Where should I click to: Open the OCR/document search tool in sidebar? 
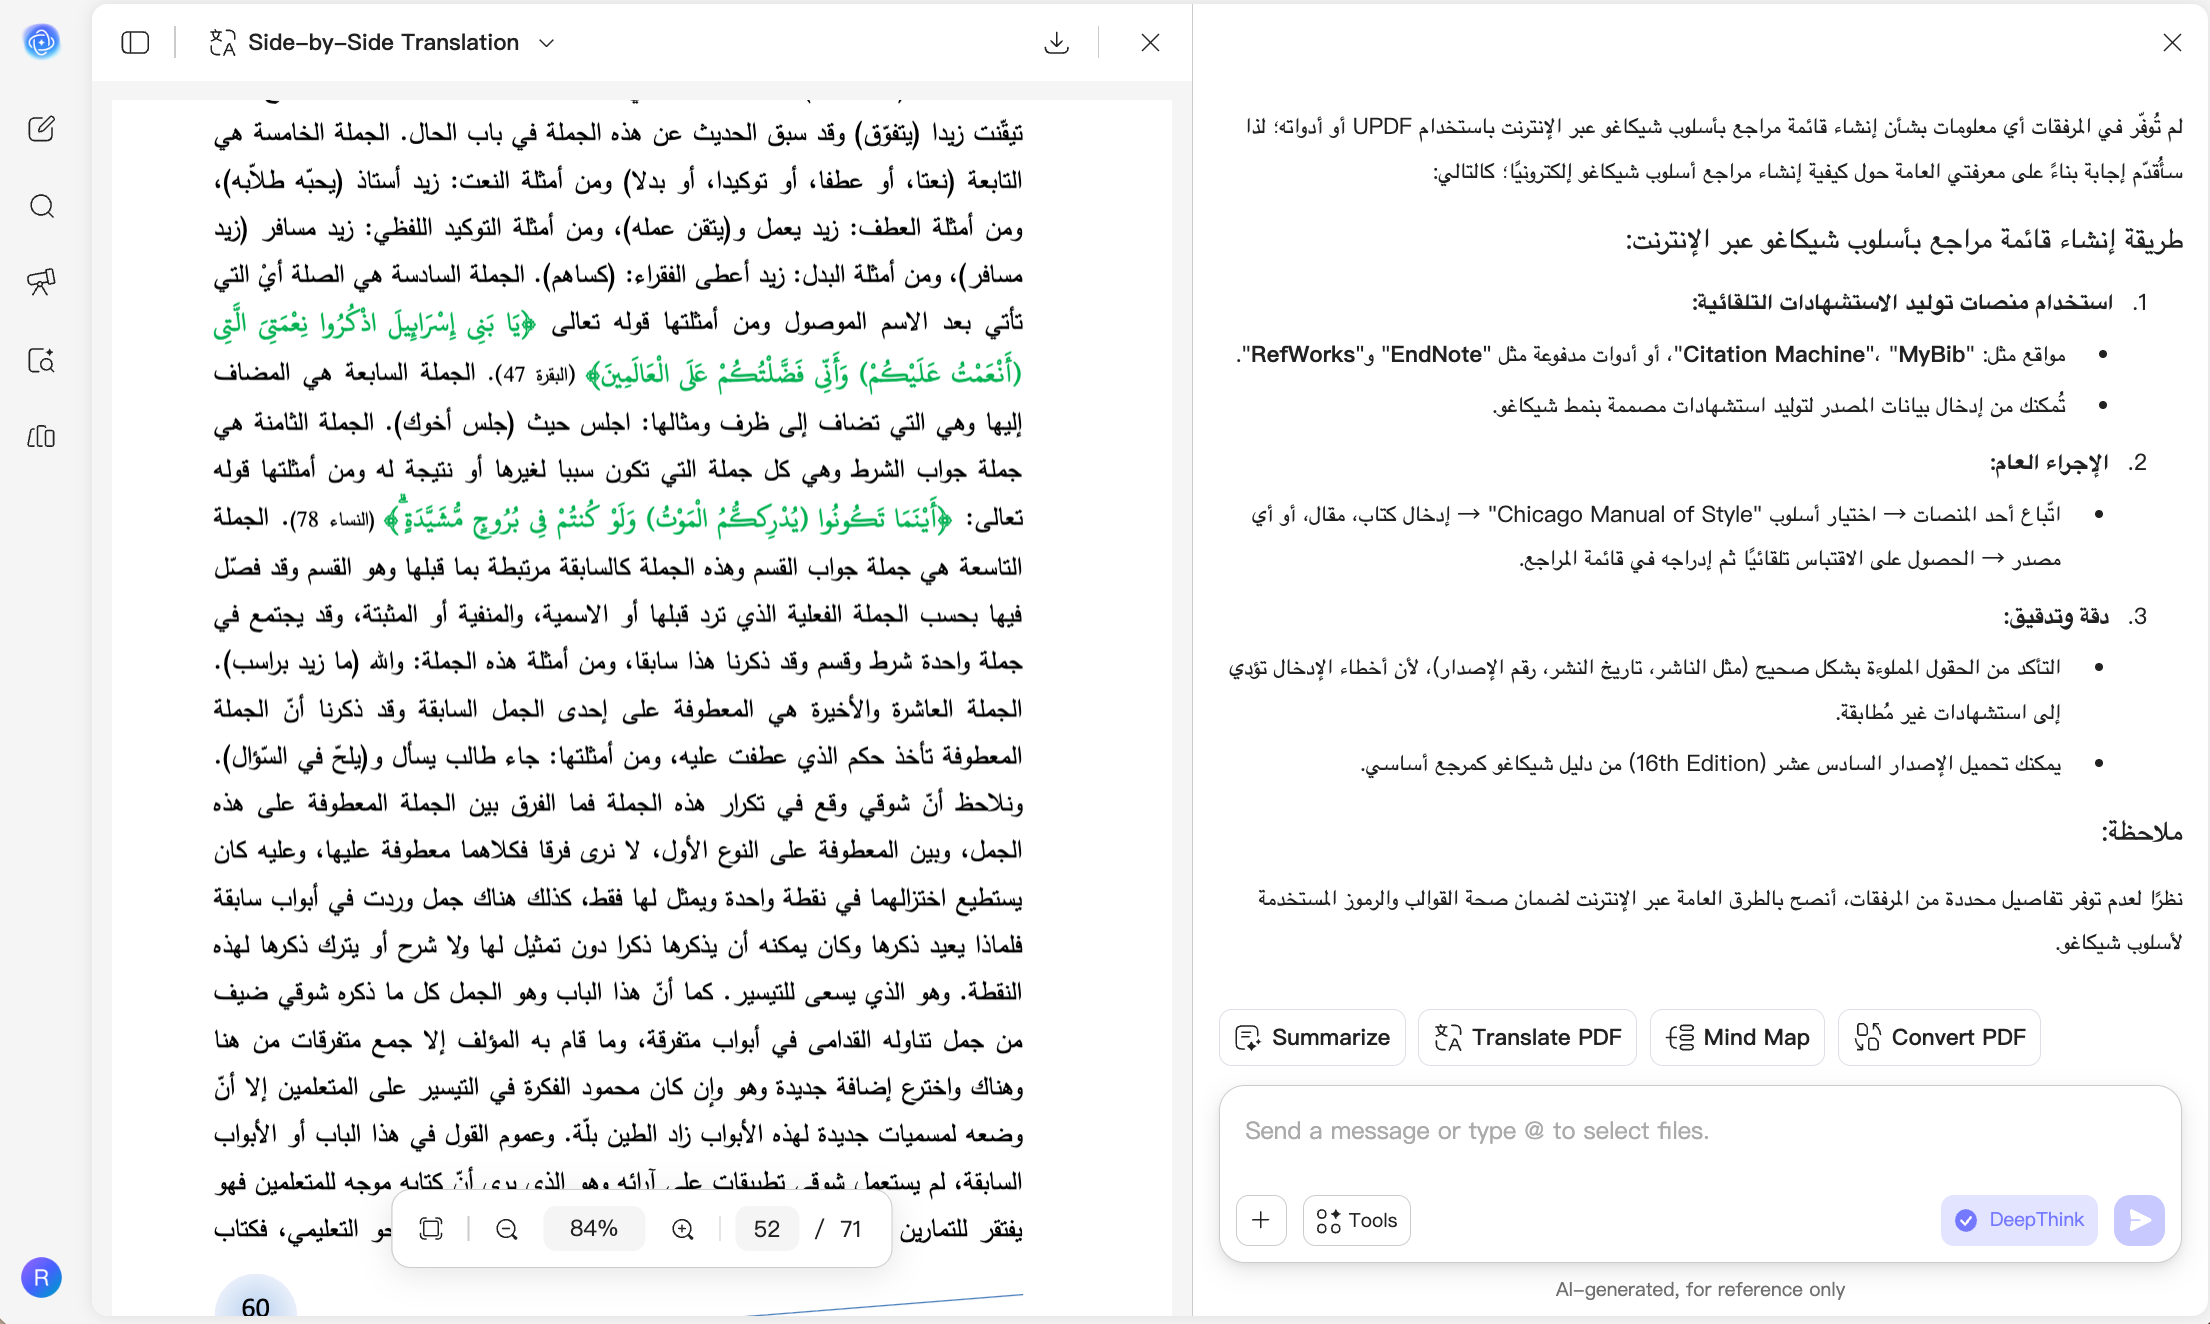(41, 360)
